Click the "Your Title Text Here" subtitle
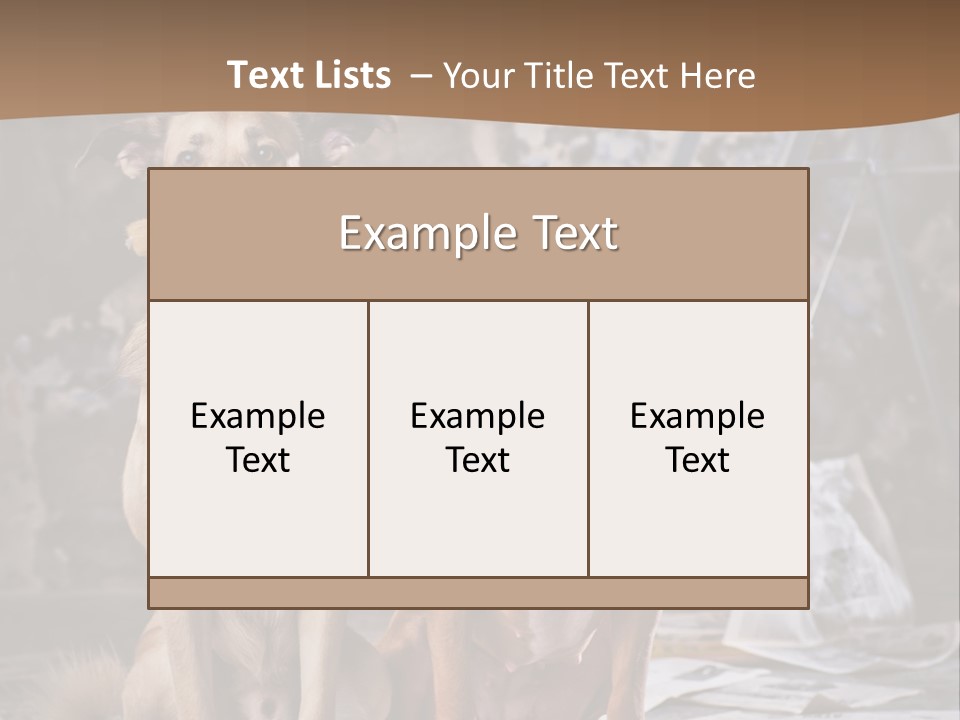The width and height of the screenshot is (960, 720). pos(599,77)
